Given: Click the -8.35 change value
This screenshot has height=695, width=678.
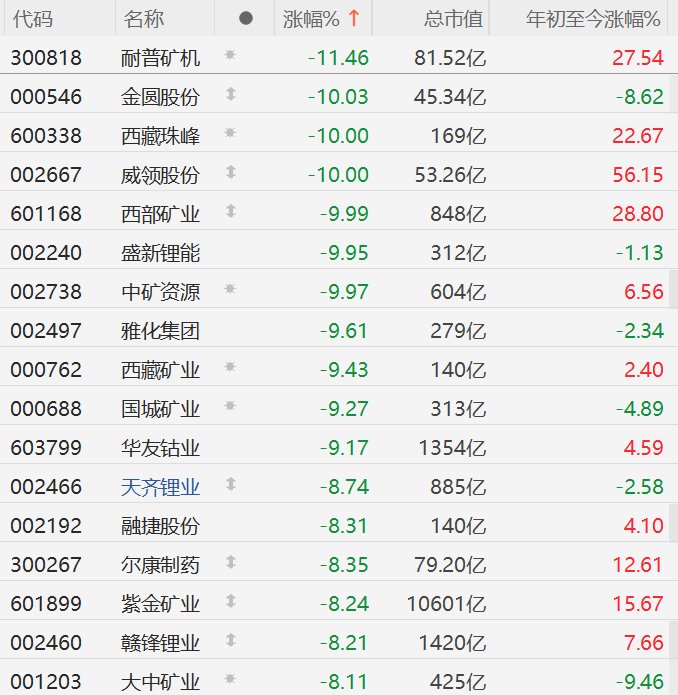Looking at the screenshot, I should pyautogui.click(x=344, y=565).
